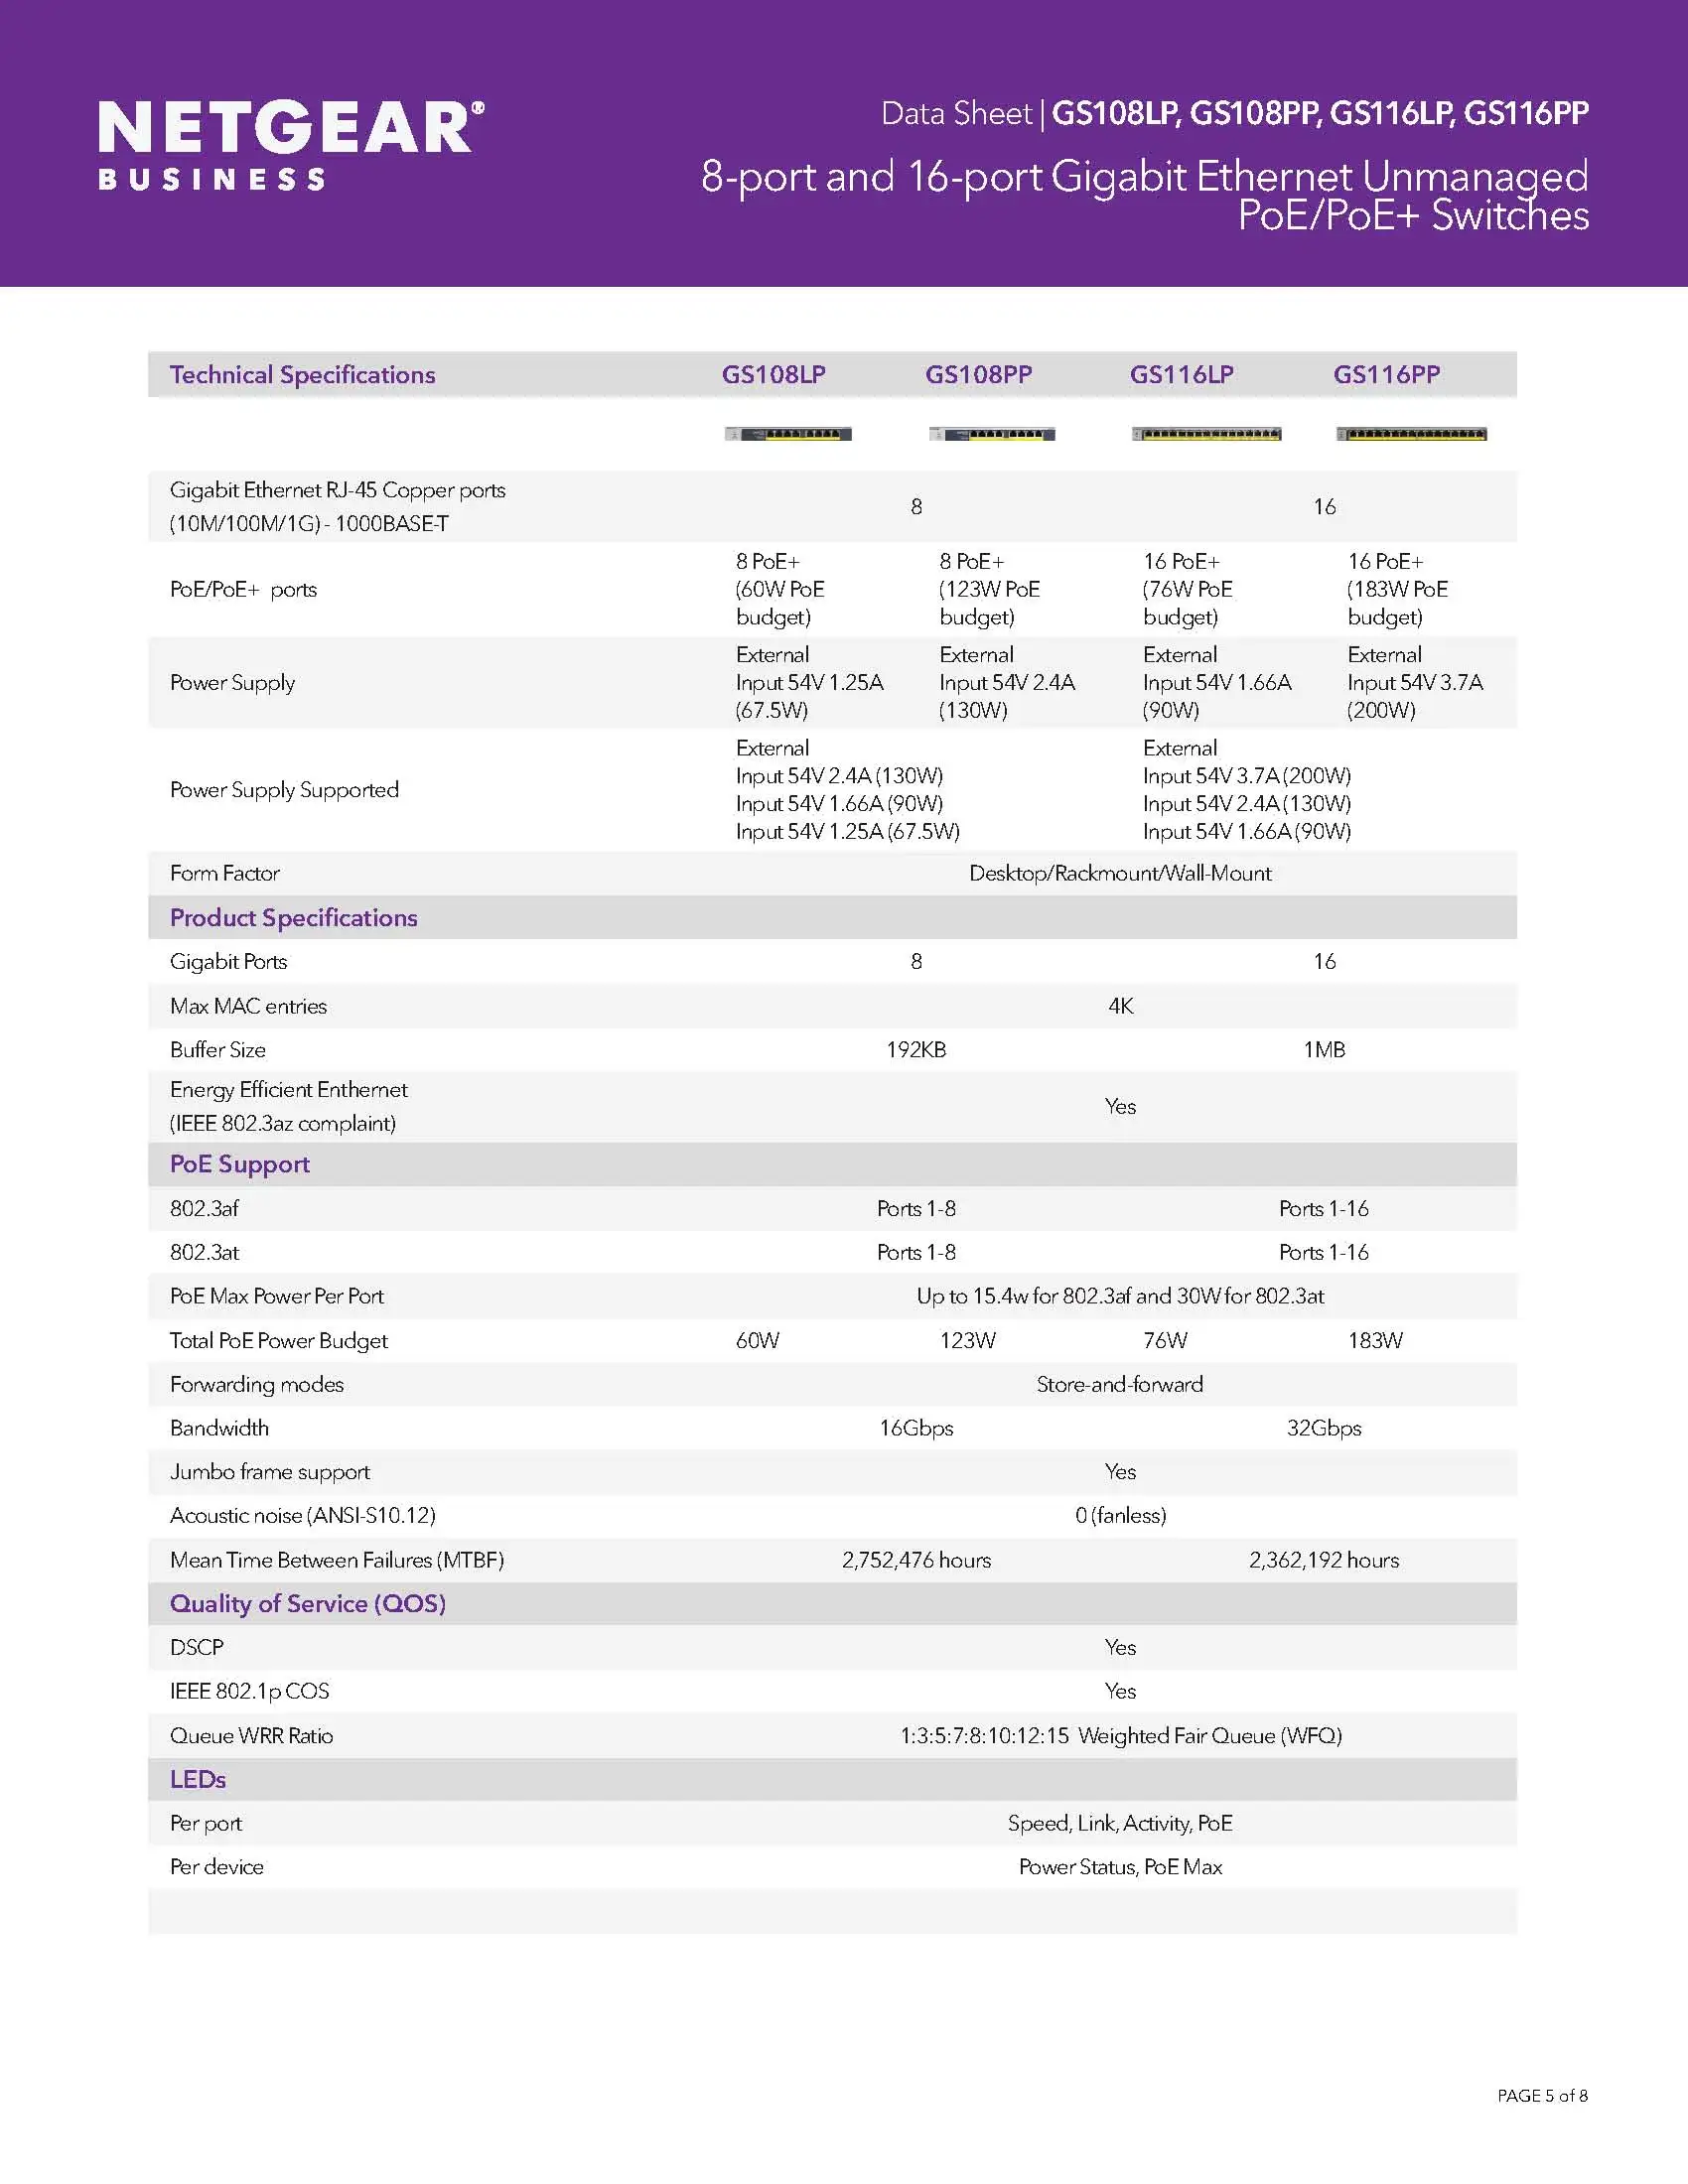Select the '8 PoE+ (60W PoE budget)' cell
Viewport: 1688px width, 2184px height.
(x=780, y=589)
